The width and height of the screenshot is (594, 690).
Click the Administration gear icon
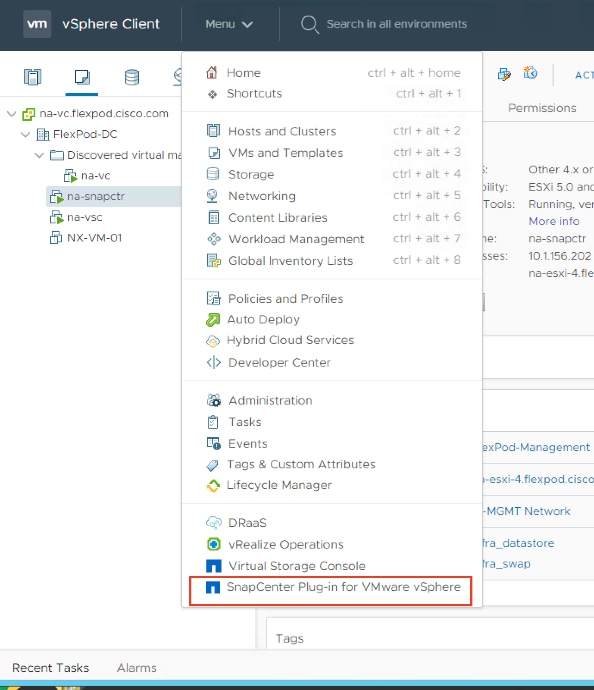coord(214,400)
